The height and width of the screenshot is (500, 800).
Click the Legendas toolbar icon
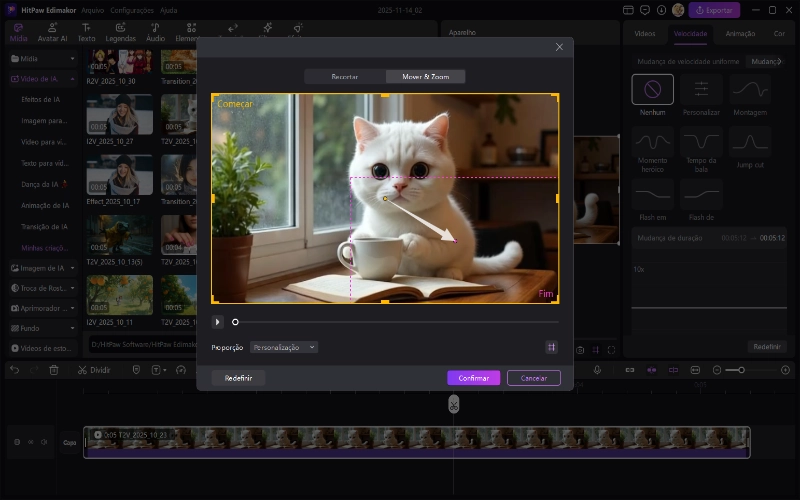click(x=122, y=31)
